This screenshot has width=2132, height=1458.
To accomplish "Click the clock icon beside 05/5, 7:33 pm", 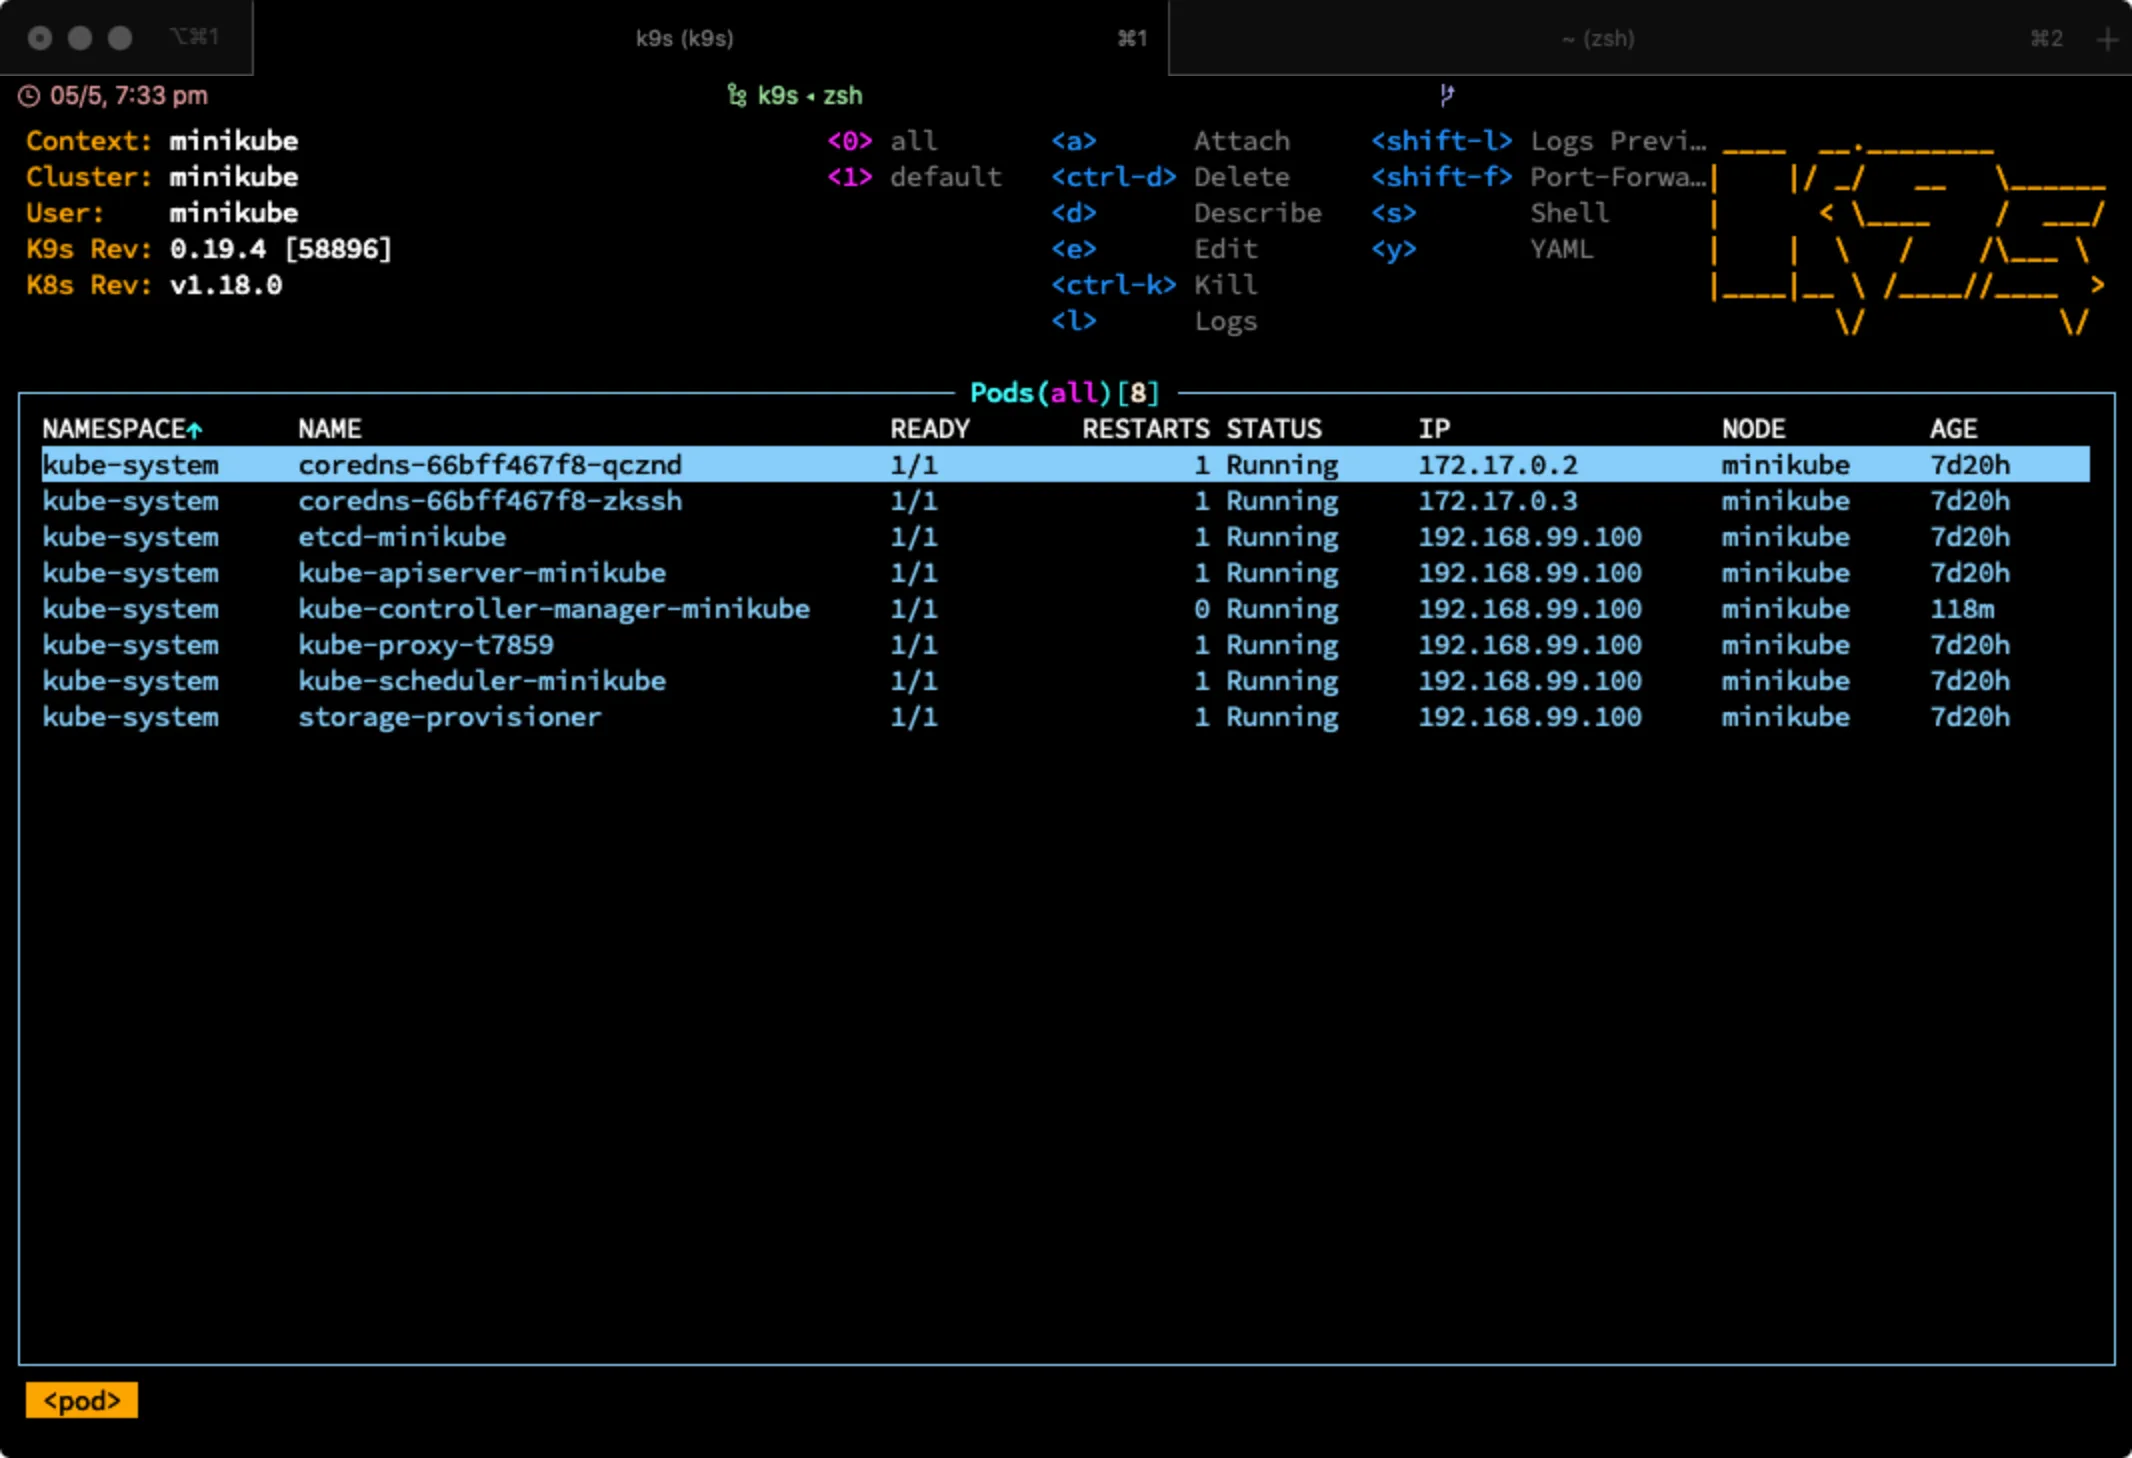I will click(x=30, y=96).
